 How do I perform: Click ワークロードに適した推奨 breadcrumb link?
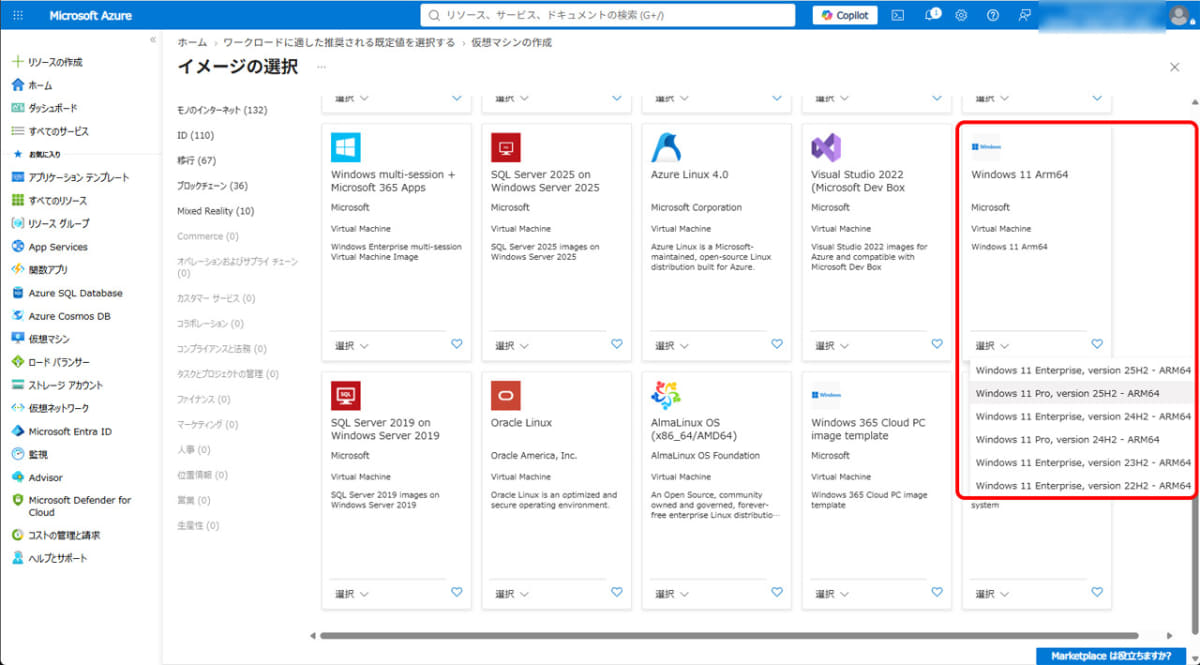[x=339, y=42]
